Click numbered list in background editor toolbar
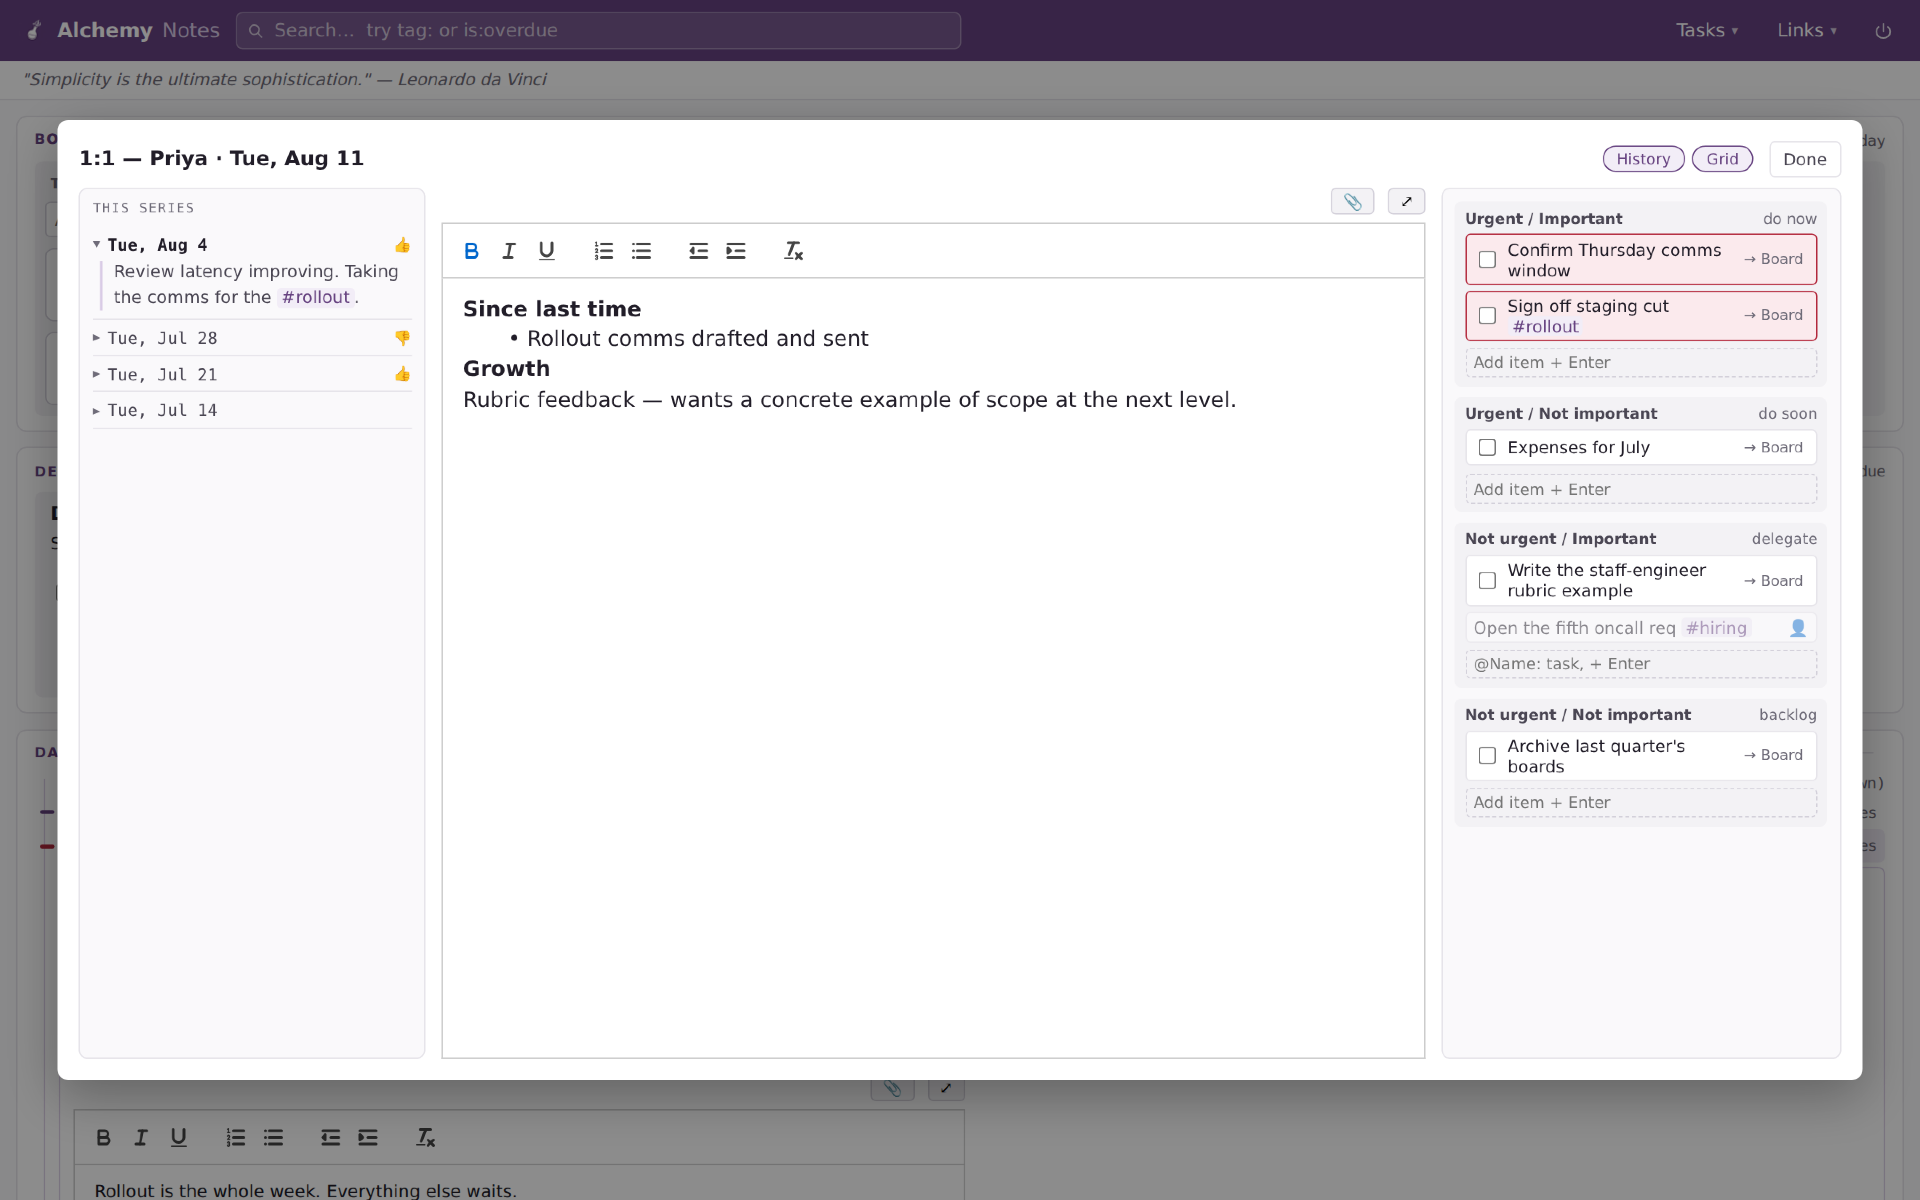 [235, 1138]
